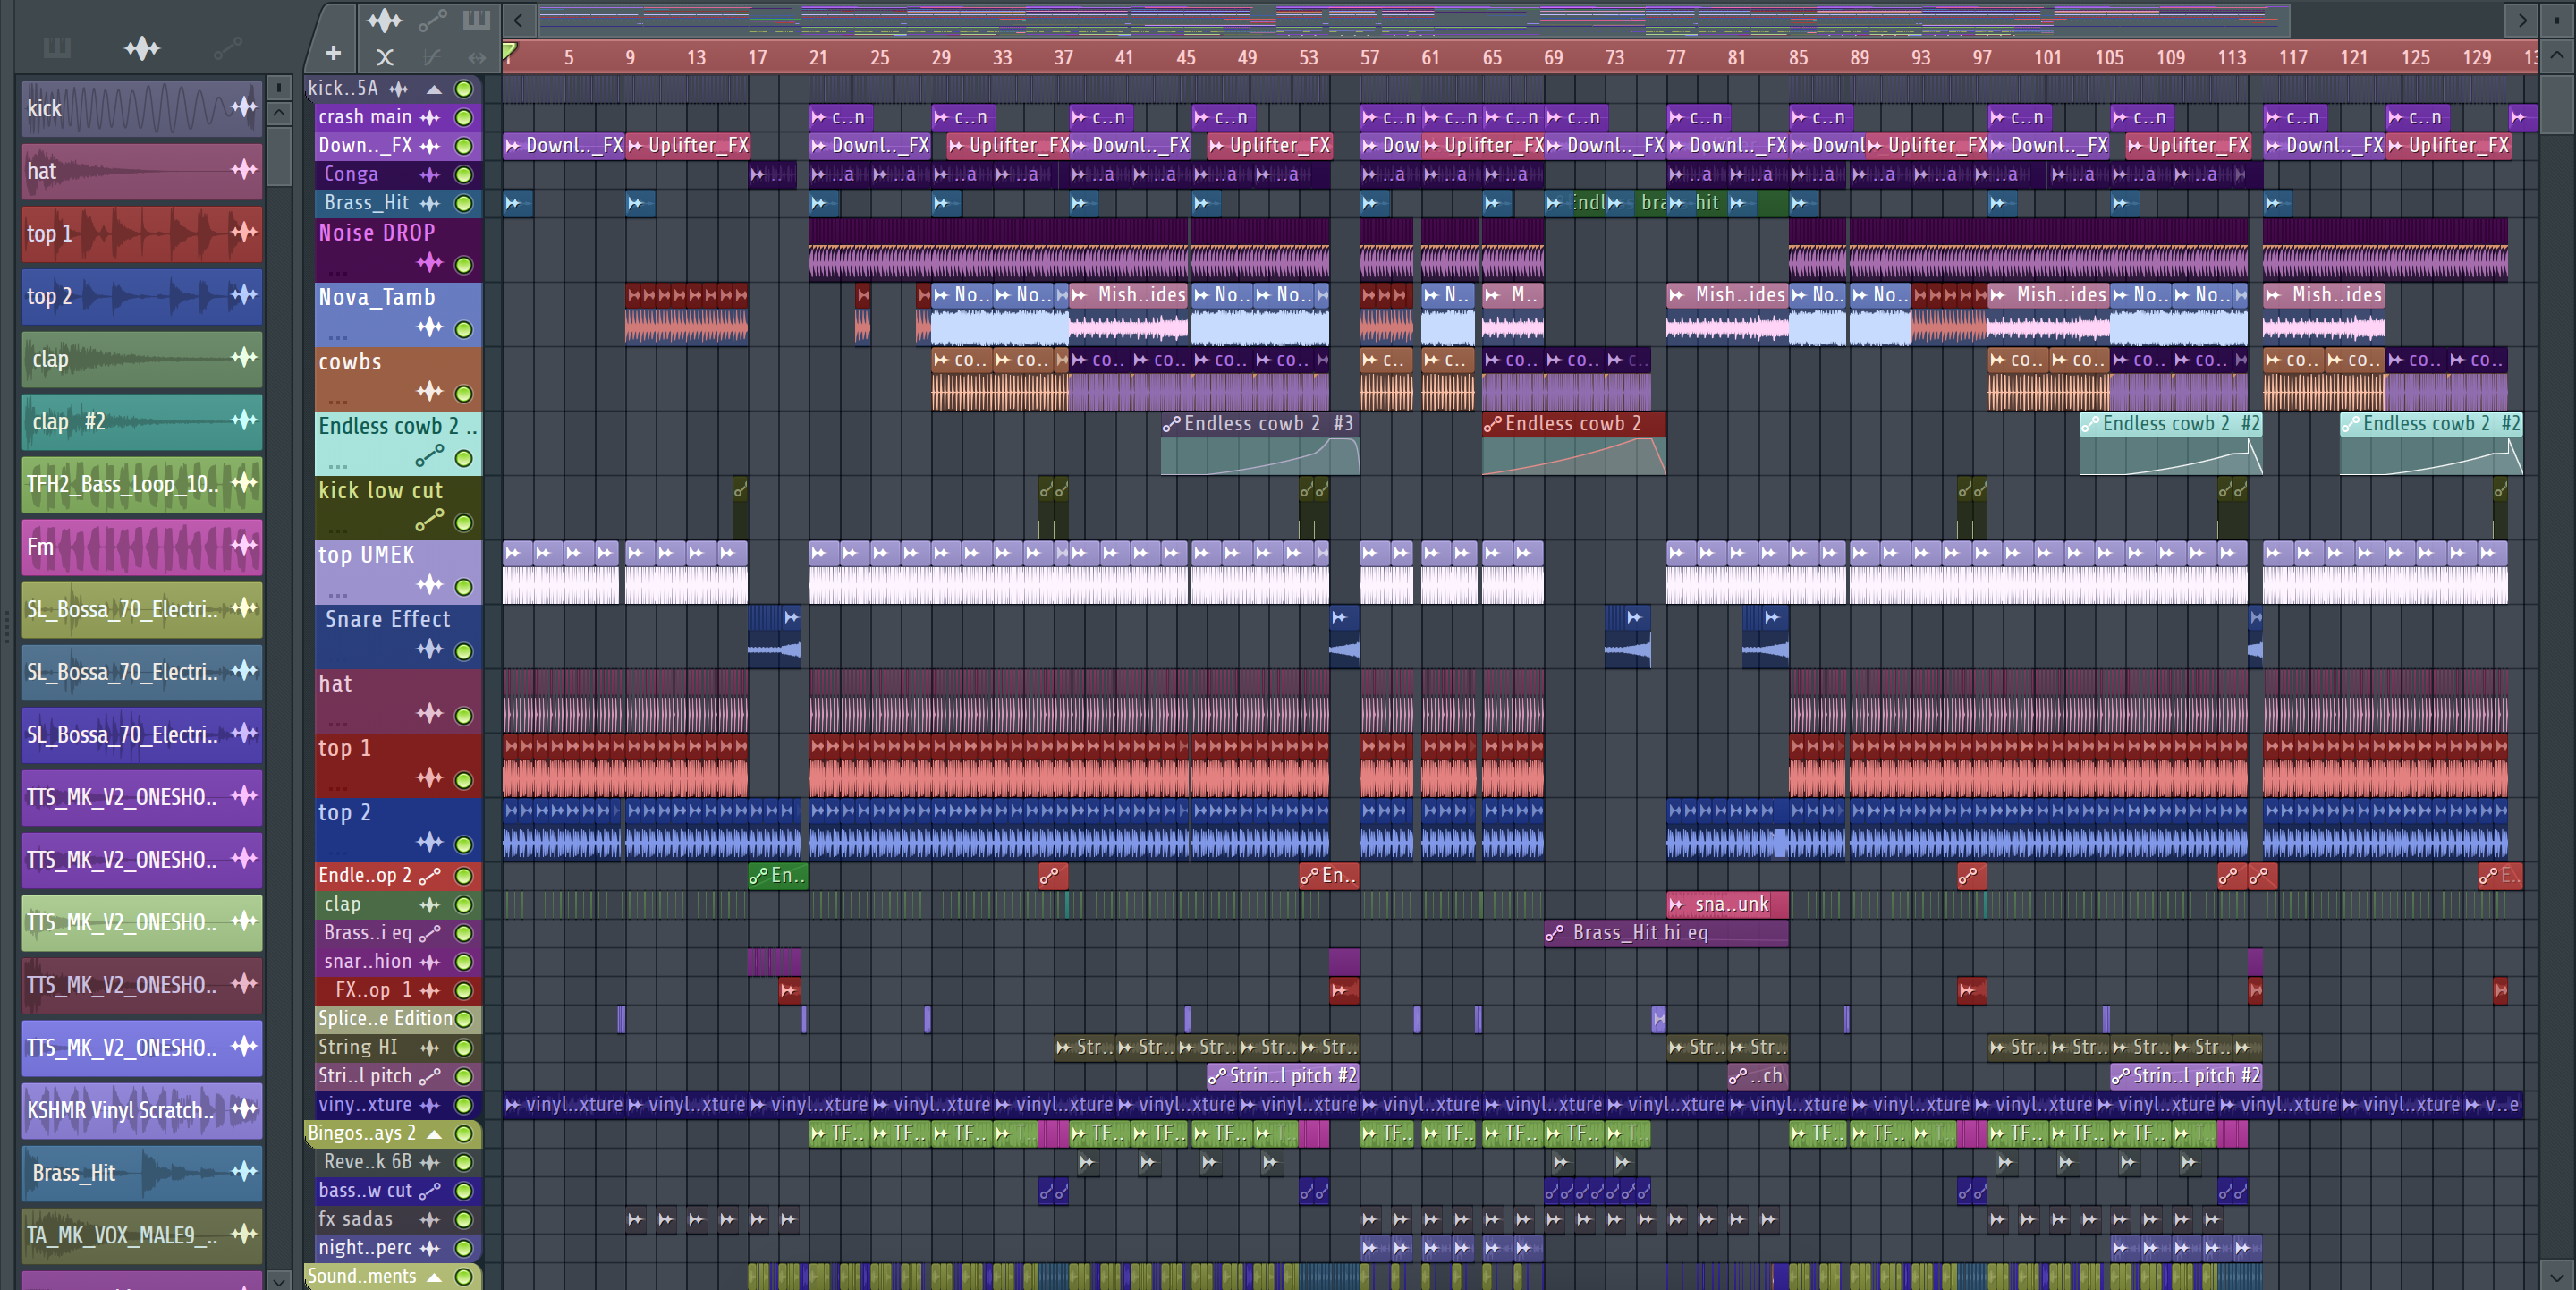Select the TFH2_Bass_Loop_10 clip in picker
The image size is (2576, 1290).
pyautogui.click(x=142, y=484)
